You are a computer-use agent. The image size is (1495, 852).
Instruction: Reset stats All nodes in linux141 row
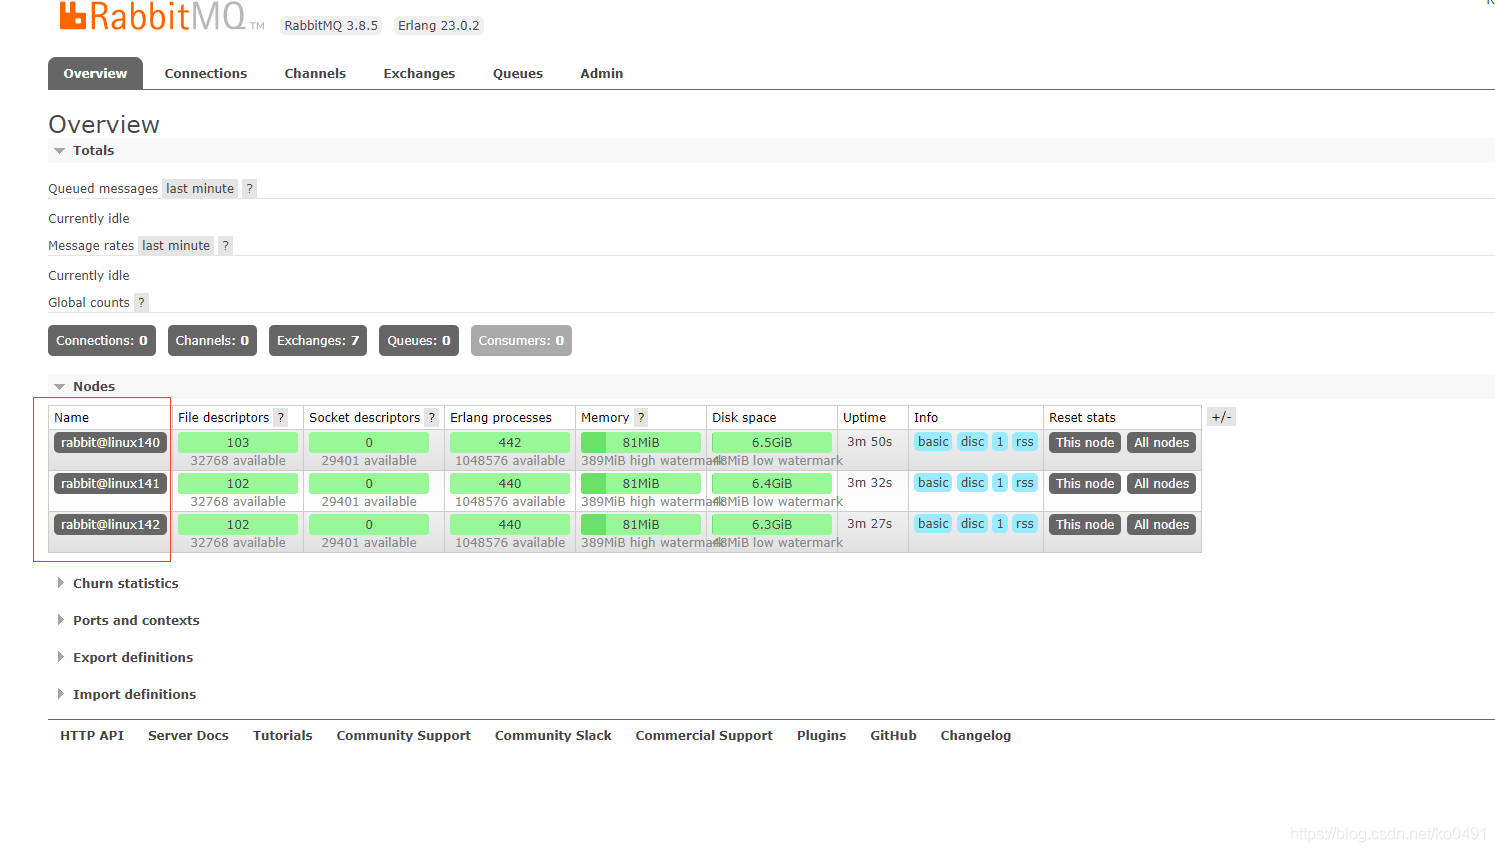[1162, 484]
